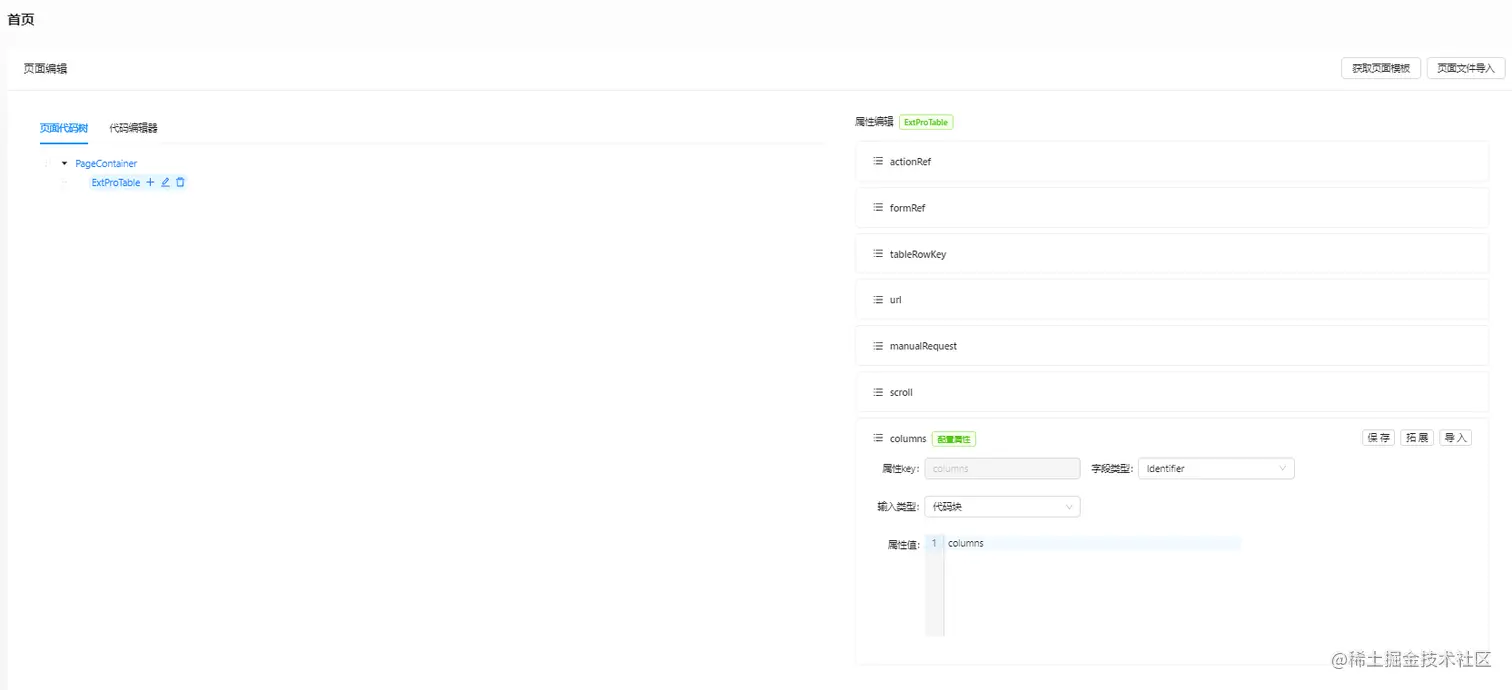Open the 字段类型 Identifier dropdown
Image resolution: width=1512 pixels, height=690 pixels.
coord(1216,468)
